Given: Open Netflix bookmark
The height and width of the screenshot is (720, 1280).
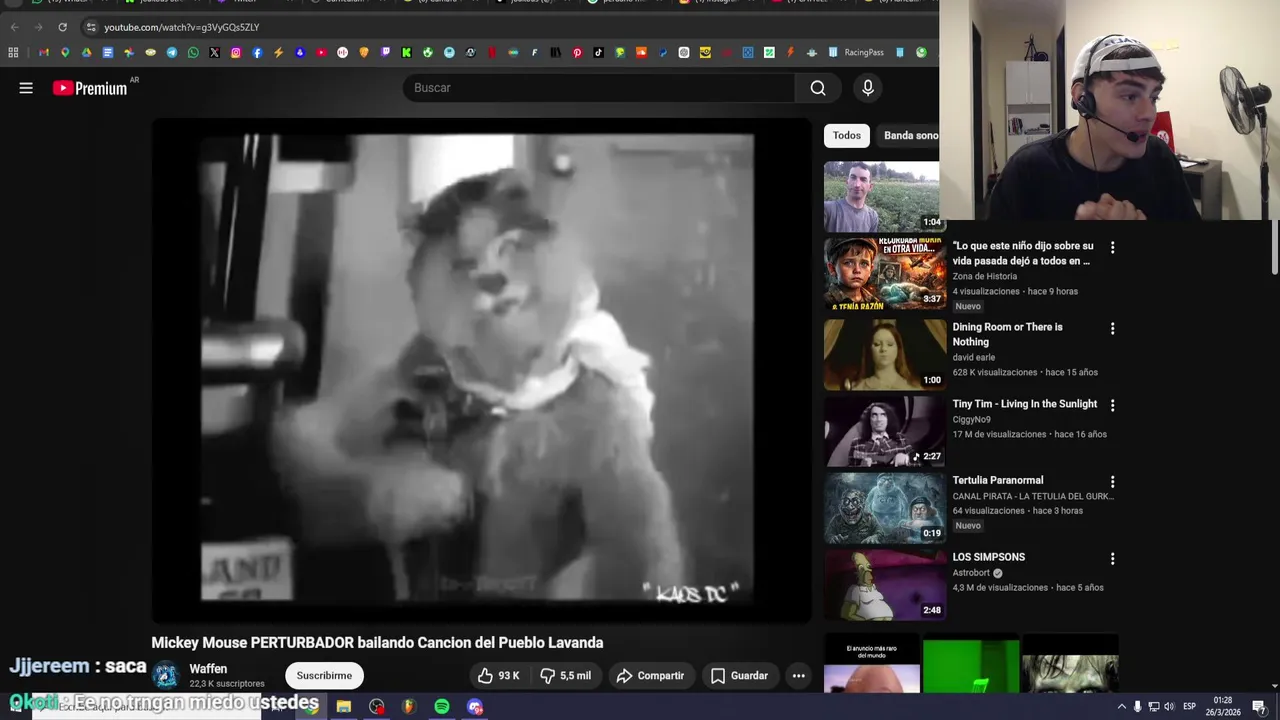Looking at the screenshot, I should pos(492,52).
